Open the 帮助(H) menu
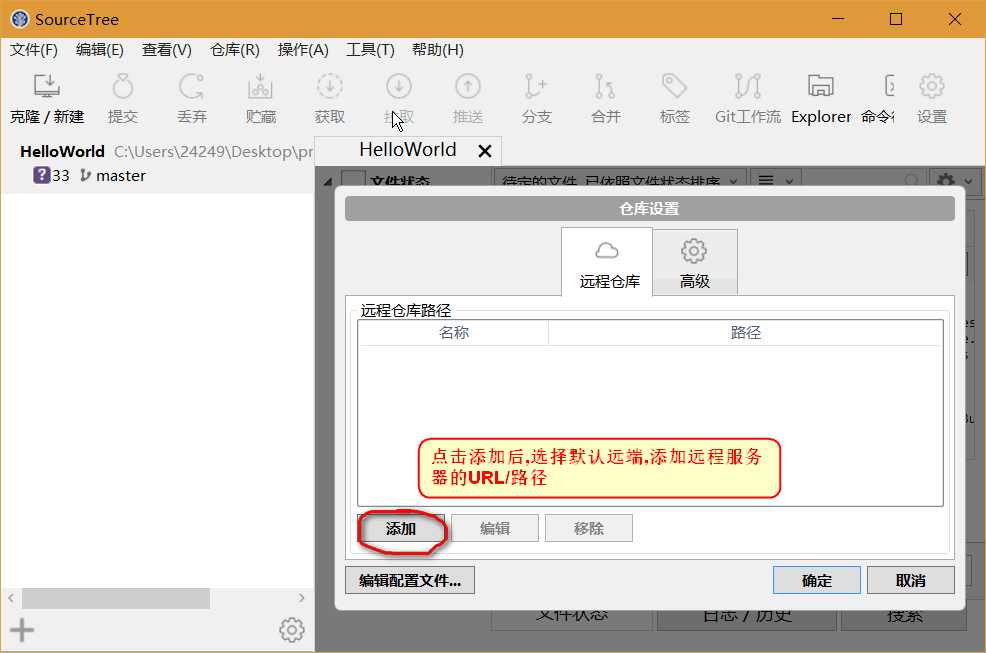 pyautogui.click(x=438, y=50)
